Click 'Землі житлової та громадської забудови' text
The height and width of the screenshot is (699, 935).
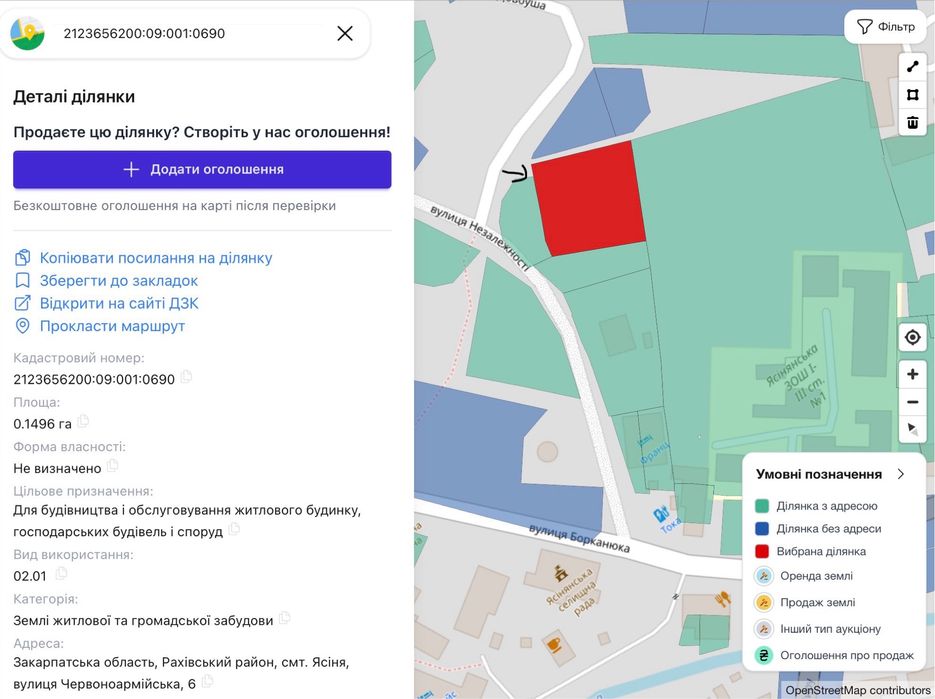(143, 621)
